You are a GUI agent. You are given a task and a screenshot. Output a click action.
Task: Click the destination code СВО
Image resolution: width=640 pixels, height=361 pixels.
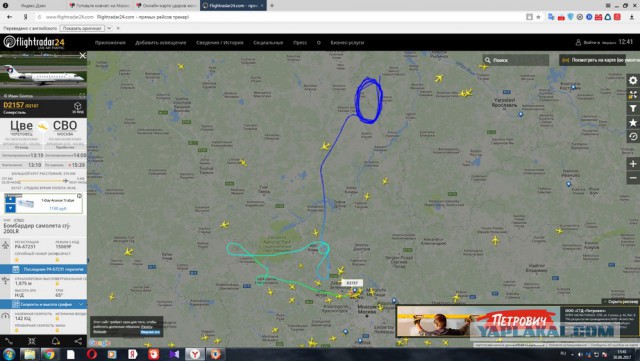[65, 126]
